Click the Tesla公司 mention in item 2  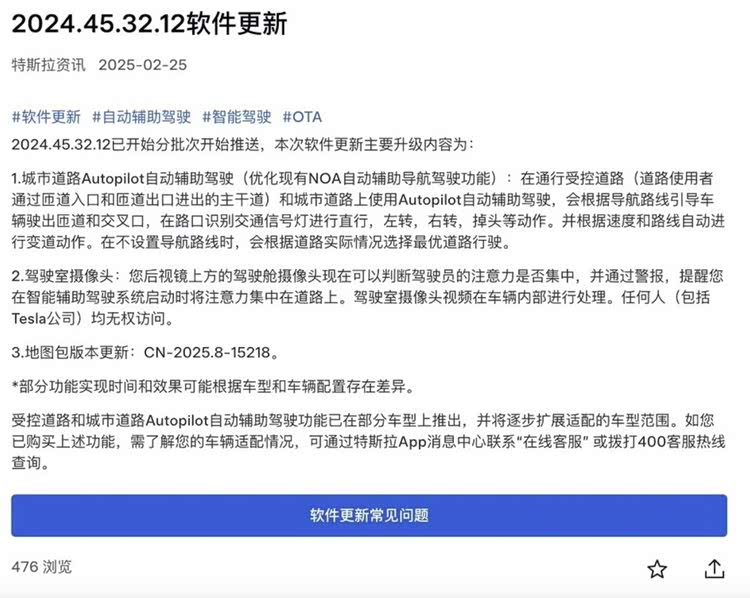[44, 318]
